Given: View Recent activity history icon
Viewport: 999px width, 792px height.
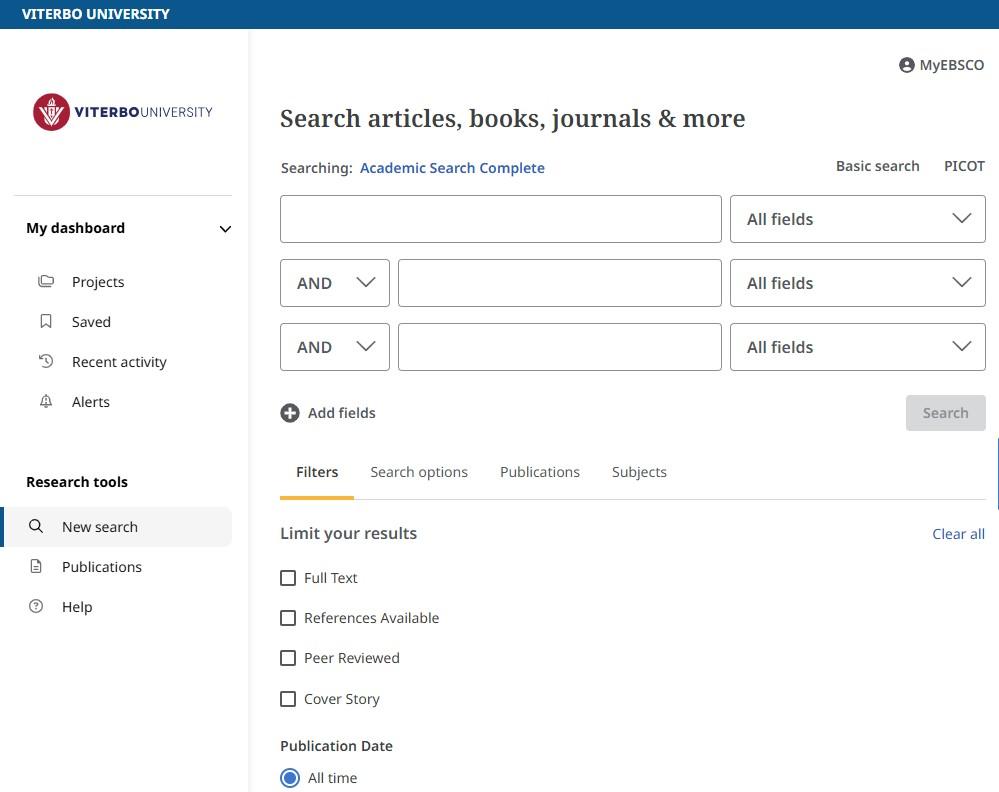Looking at the screenshot, I should (x=46, y=361).
